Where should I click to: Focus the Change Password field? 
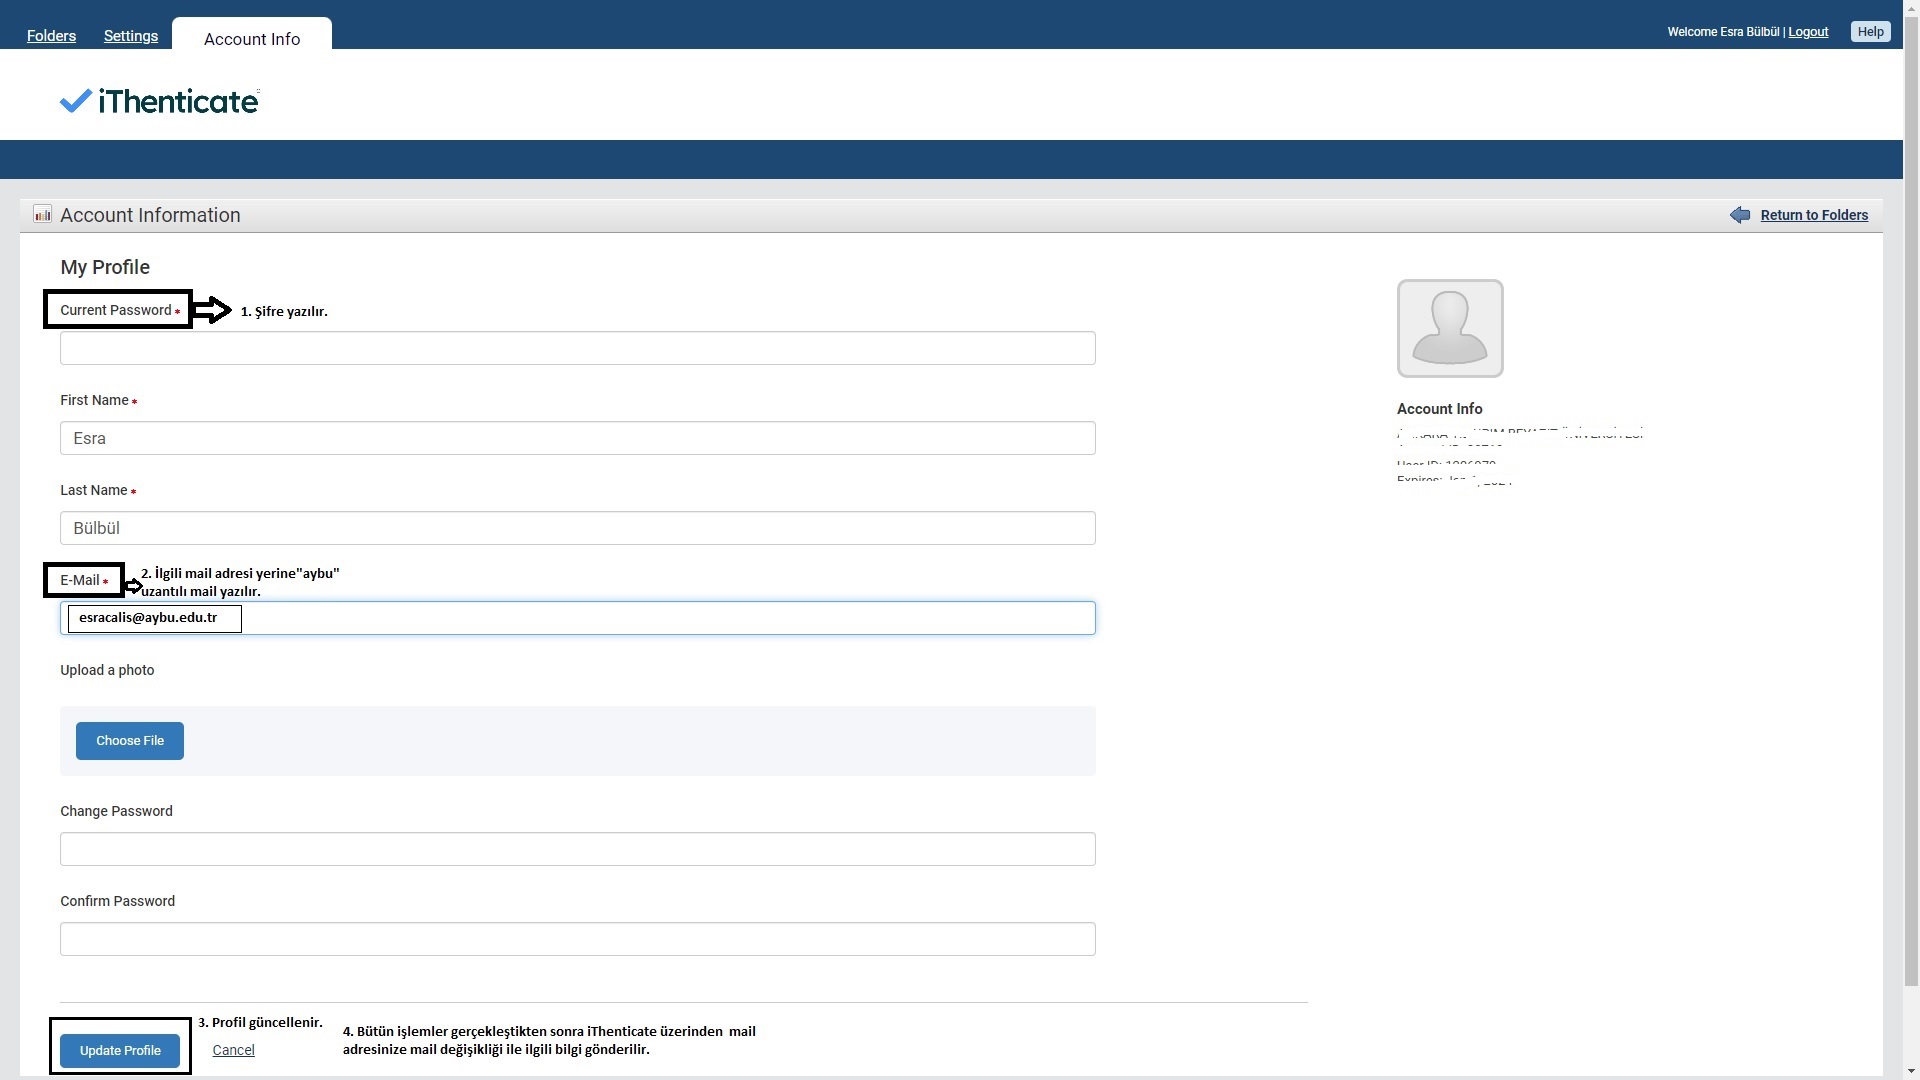pyautogui.click(x=577, y=849)
